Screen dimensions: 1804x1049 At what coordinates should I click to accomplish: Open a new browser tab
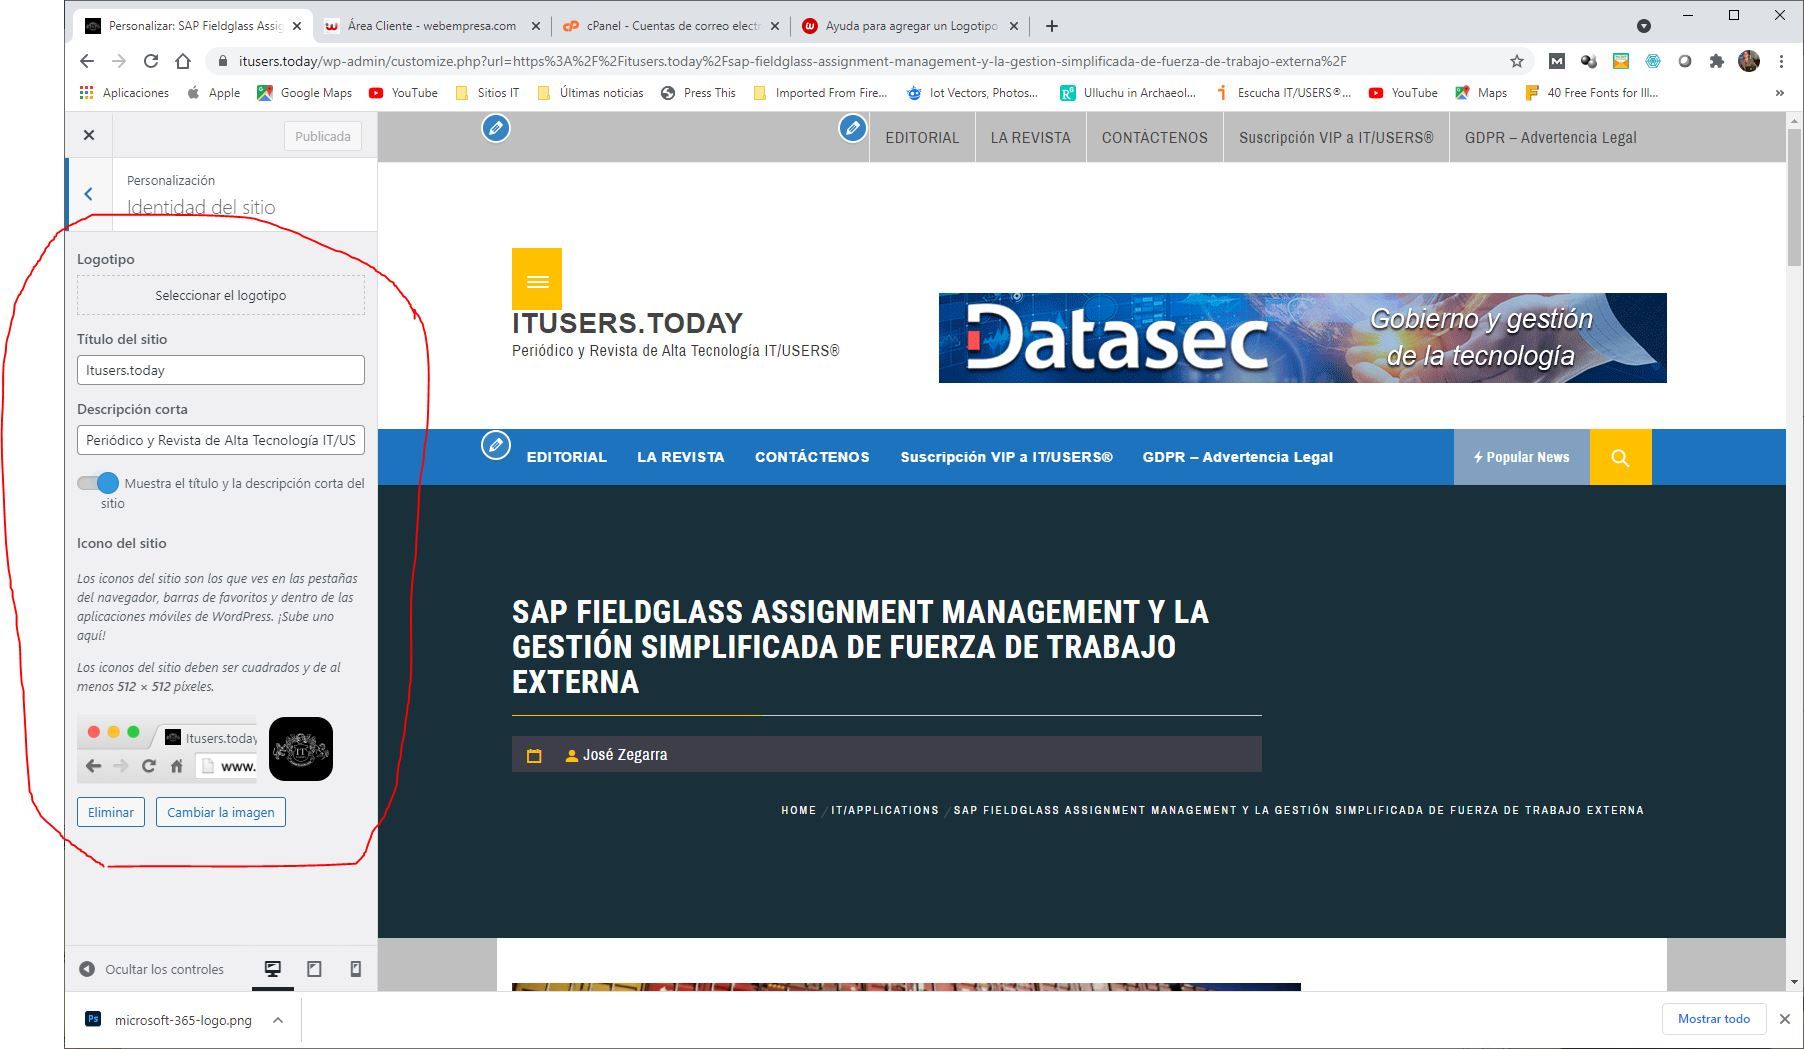(1051, 26)
